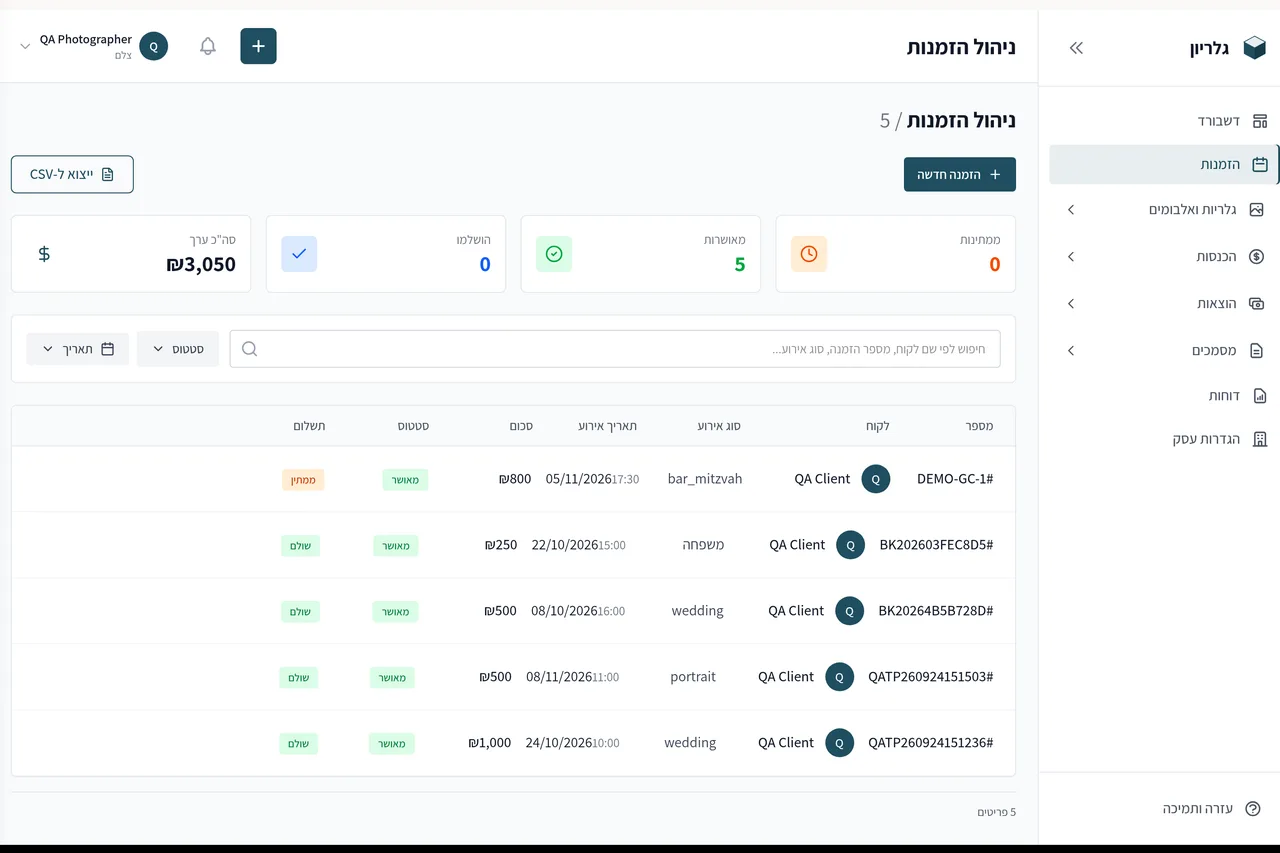Collapse the sidebar with the double-chevron icon
The image size is (1280, 853).
pyautogui.click(x=1076, y=48)
